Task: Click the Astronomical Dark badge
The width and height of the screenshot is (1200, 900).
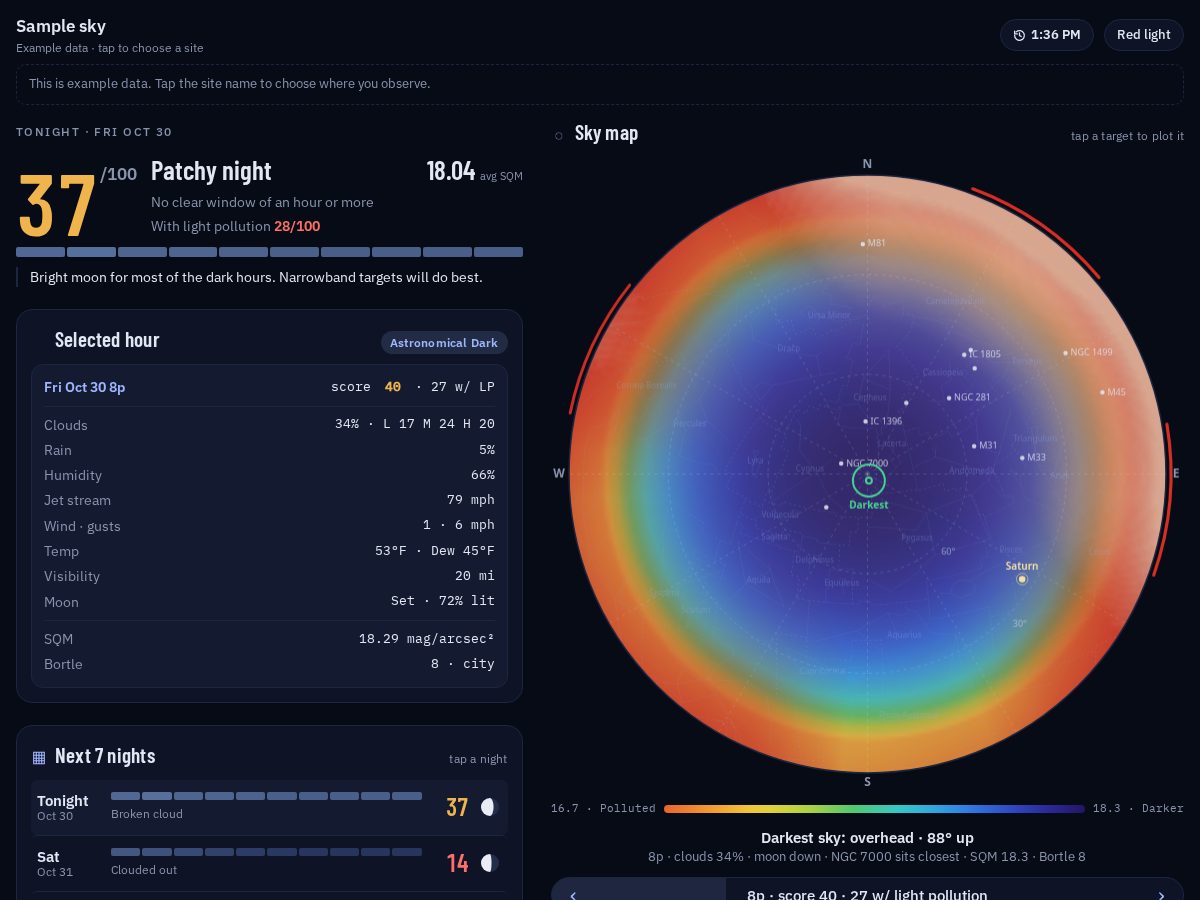Action: (x=444, y=343)
